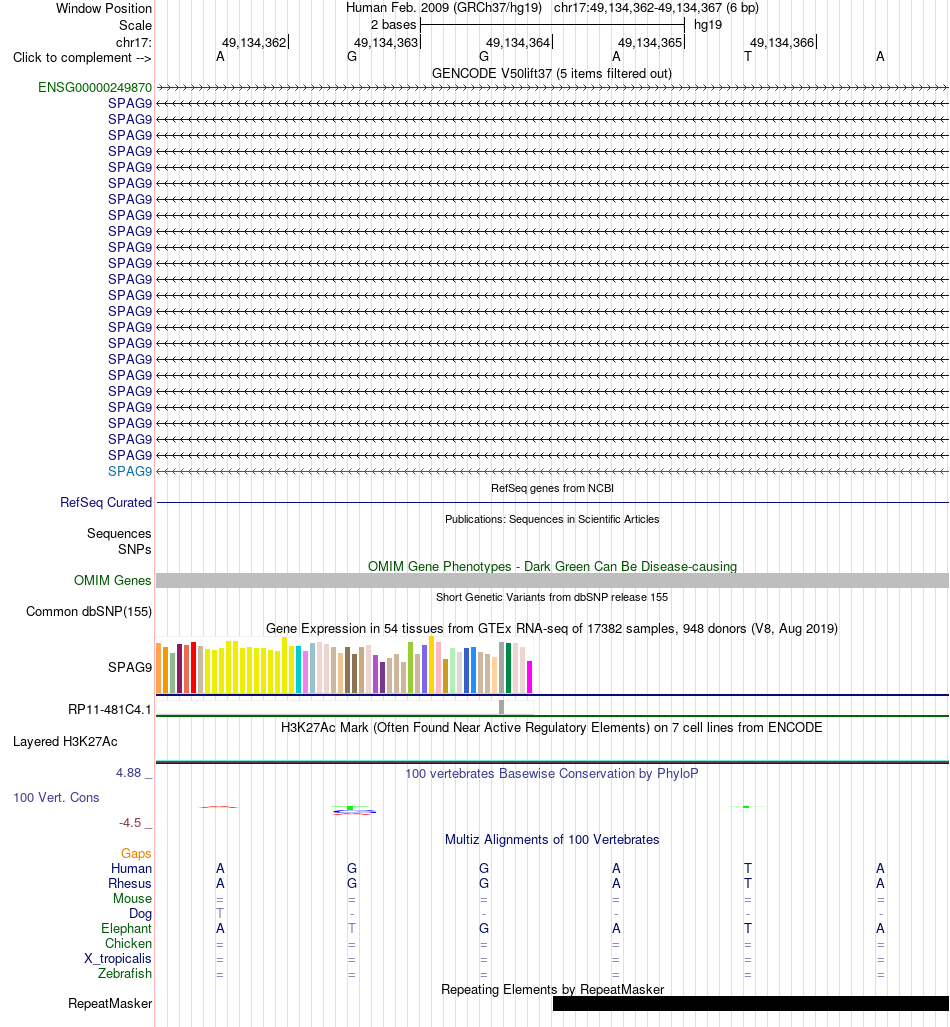Image resolution: width=950 pixels, height=1027 pixels.
Task: Click the Chicken species label
Action: [x=128, y=944]
